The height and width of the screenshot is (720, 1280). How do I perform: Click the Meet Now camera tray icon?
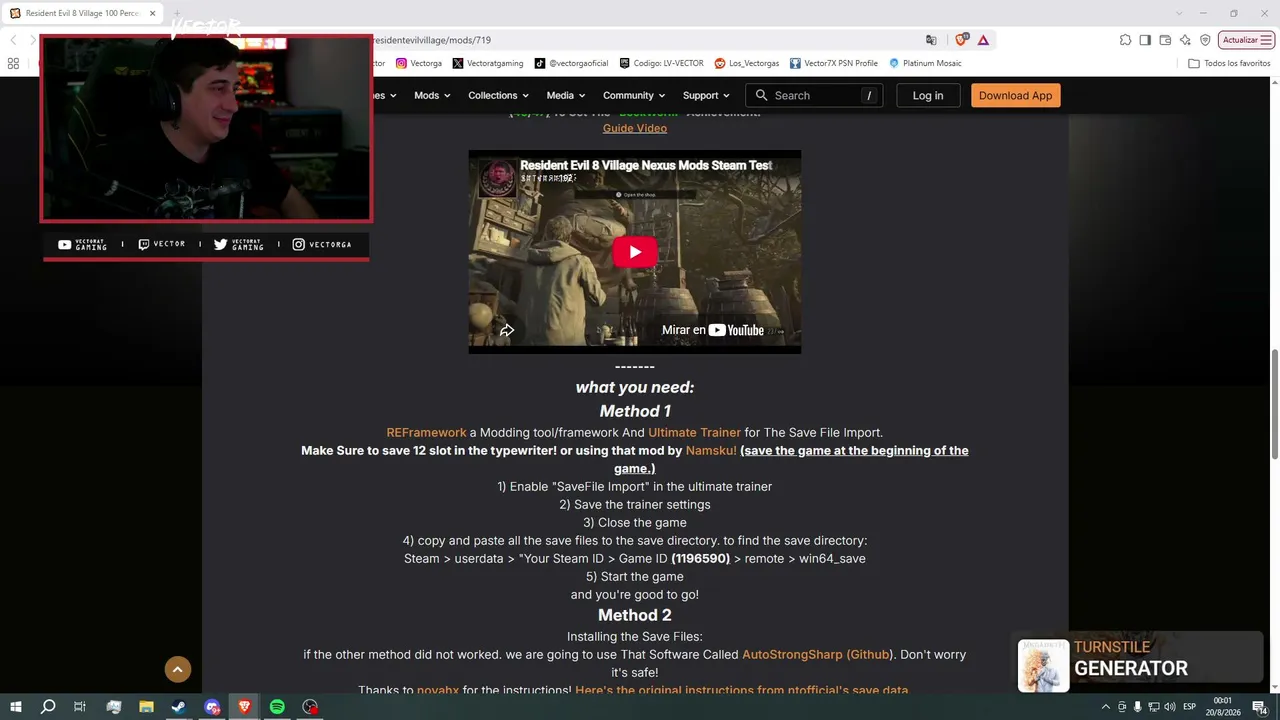coord(1121,707)
